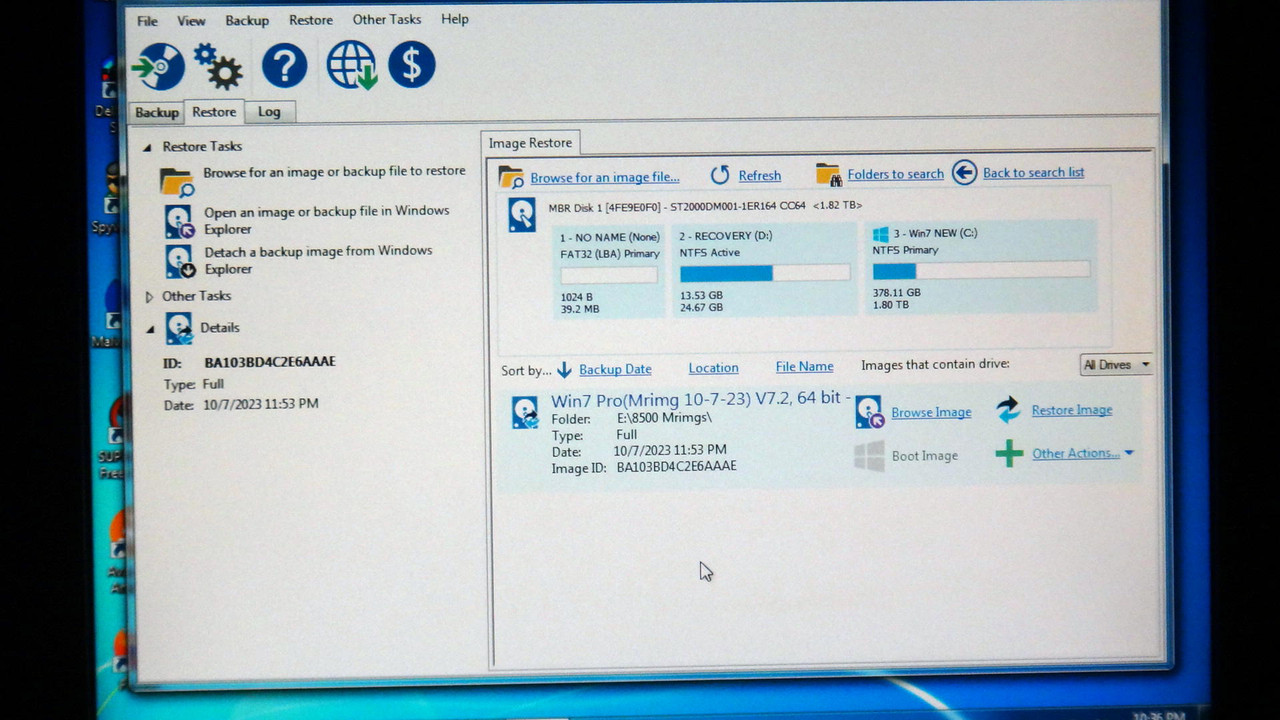Click the folder path E:\8500 Mrimgs\
Screen dimensions: 1280x720
click(x=664, y=418)
